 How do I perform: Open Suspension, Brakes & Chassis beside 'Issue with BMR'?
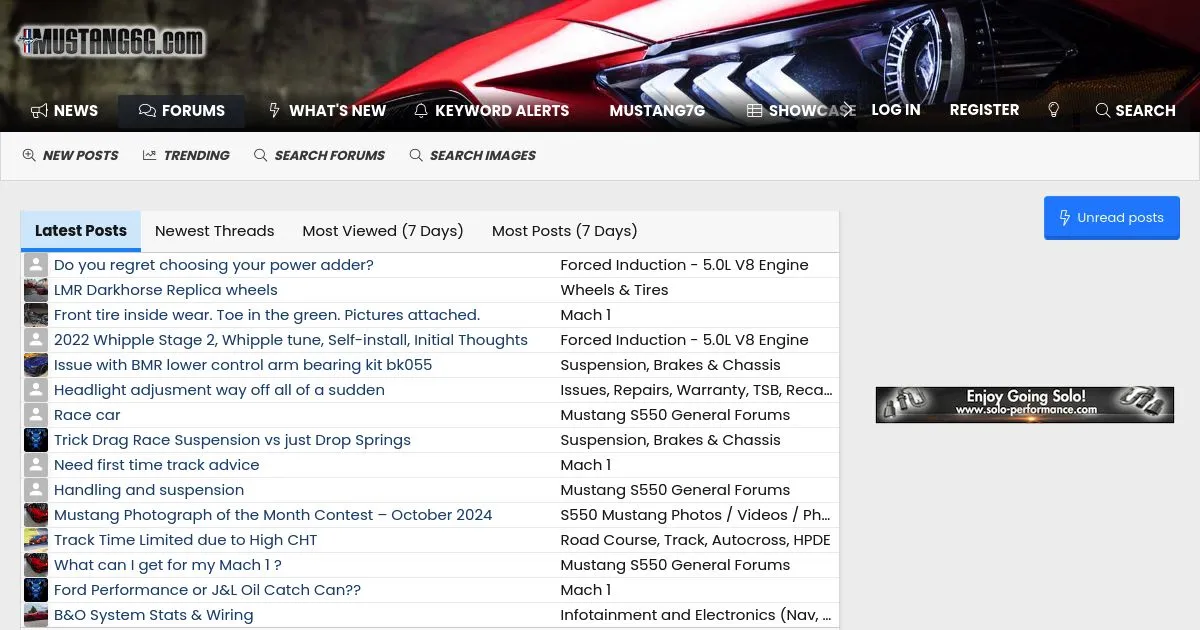coord(670,365)
